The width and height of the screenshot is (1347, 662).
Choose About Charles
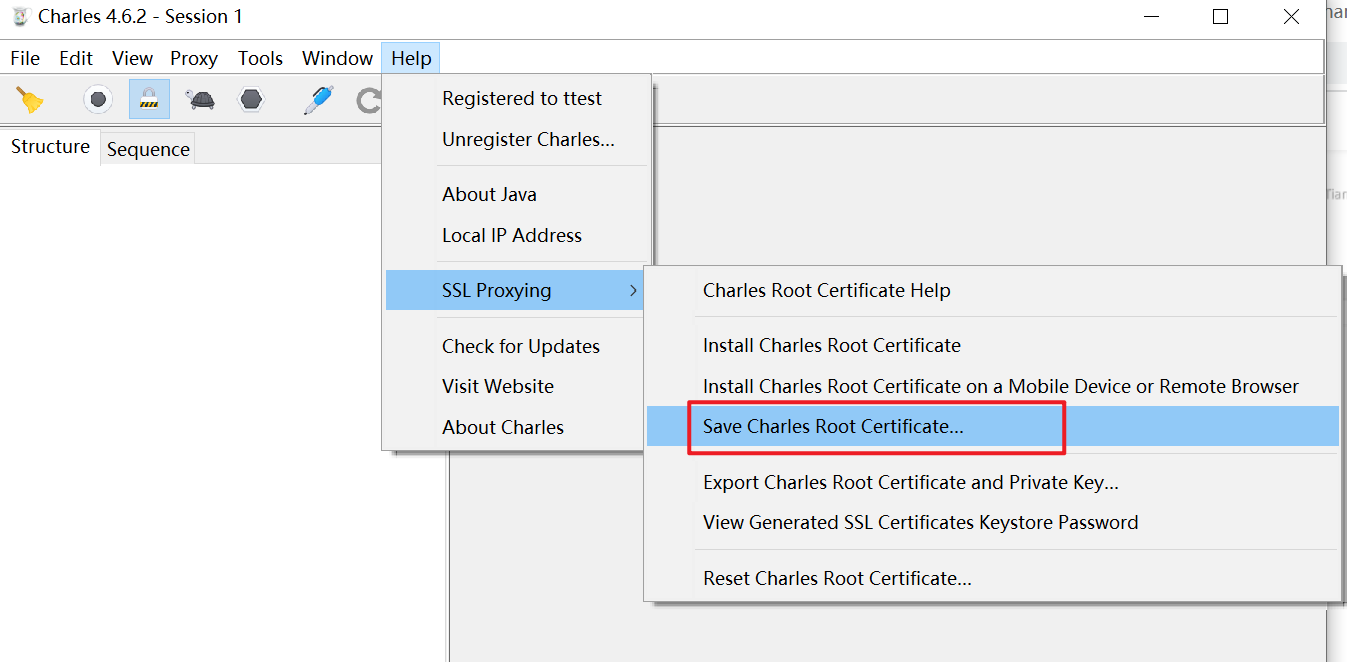(517, 427)
